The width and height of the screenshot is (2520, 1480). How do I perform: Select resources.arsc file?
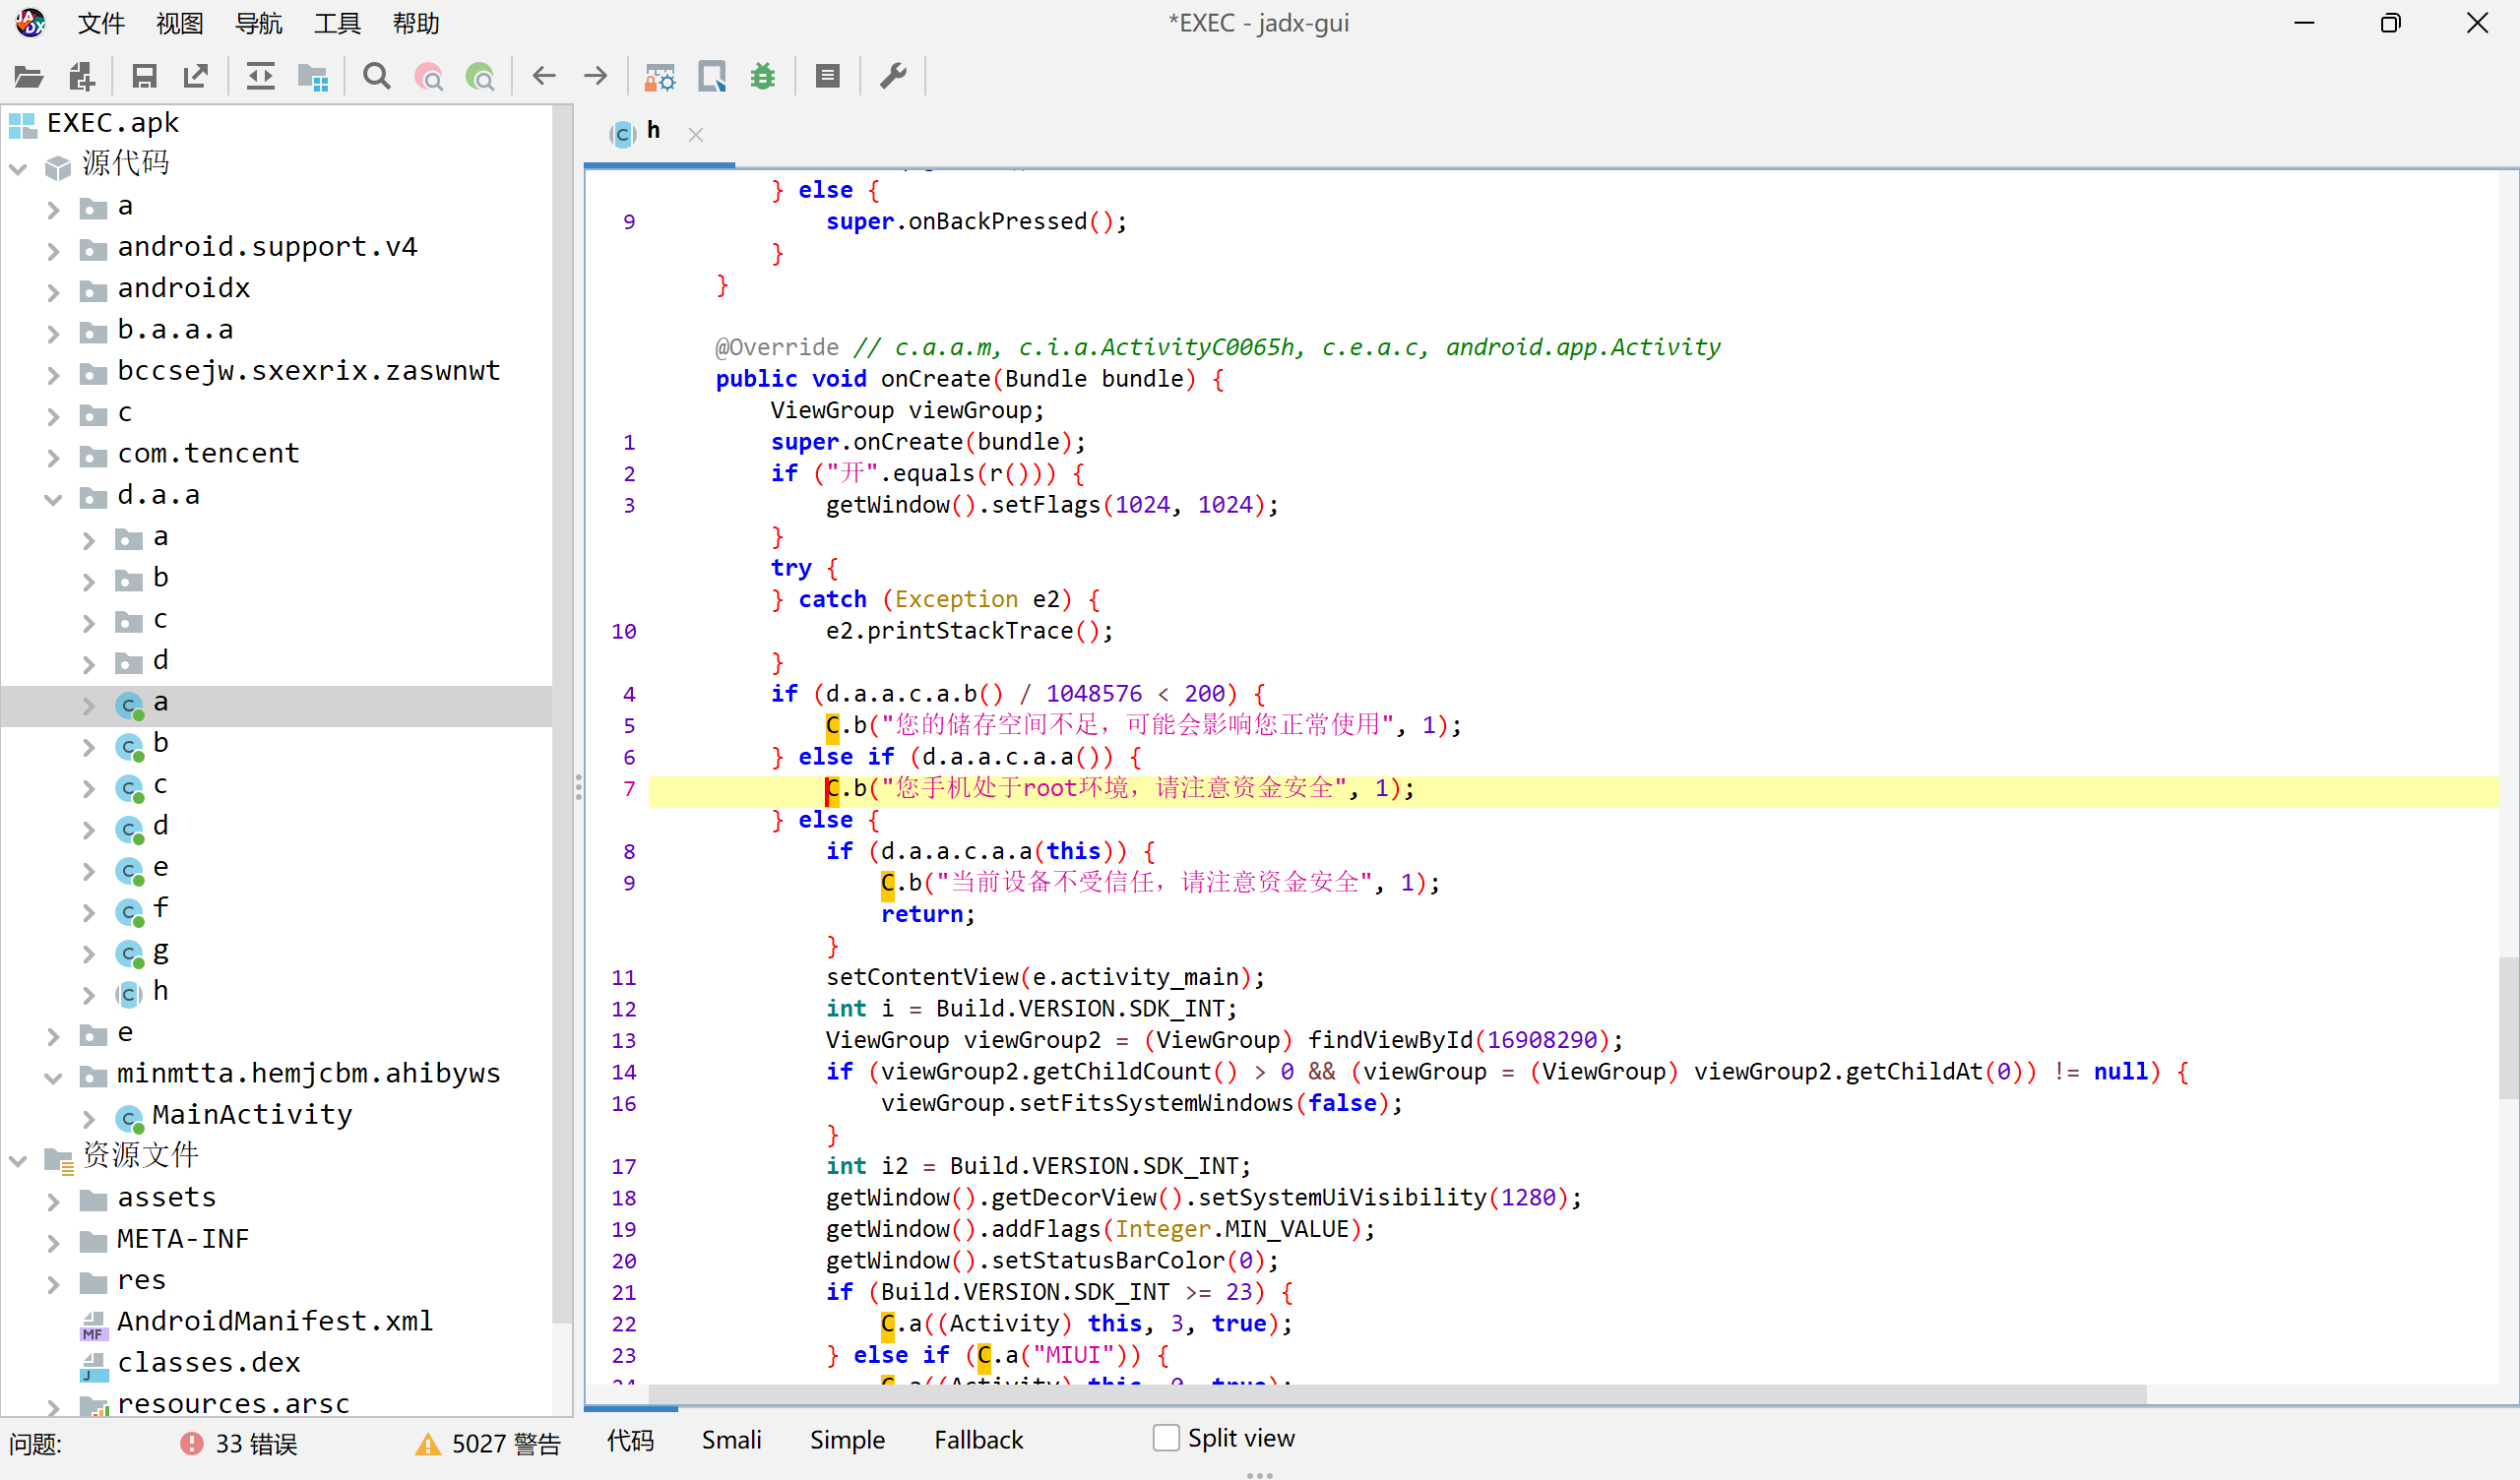tap(233, 1403)
